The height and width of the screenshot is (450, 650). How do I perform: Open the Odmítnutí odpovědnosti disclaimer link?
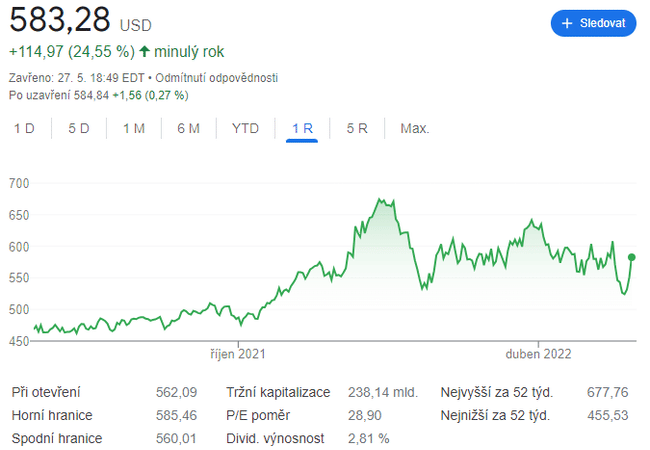point(217,77)
